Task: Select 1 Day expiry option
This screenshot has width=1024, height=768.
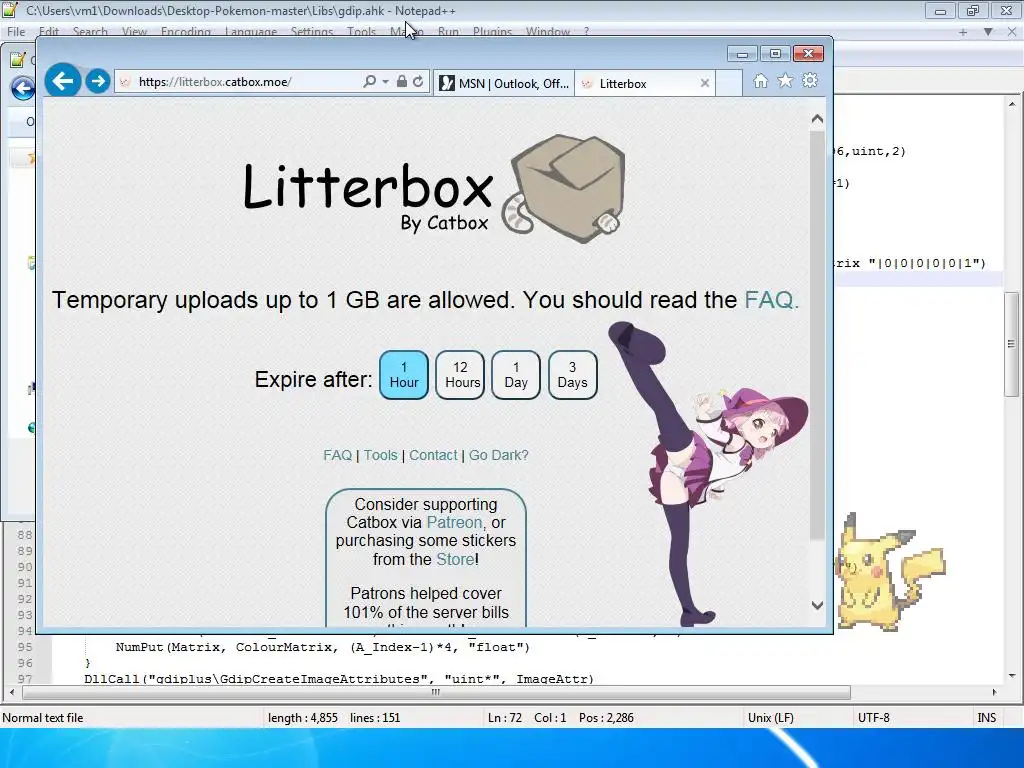Action: coord(516,375)
